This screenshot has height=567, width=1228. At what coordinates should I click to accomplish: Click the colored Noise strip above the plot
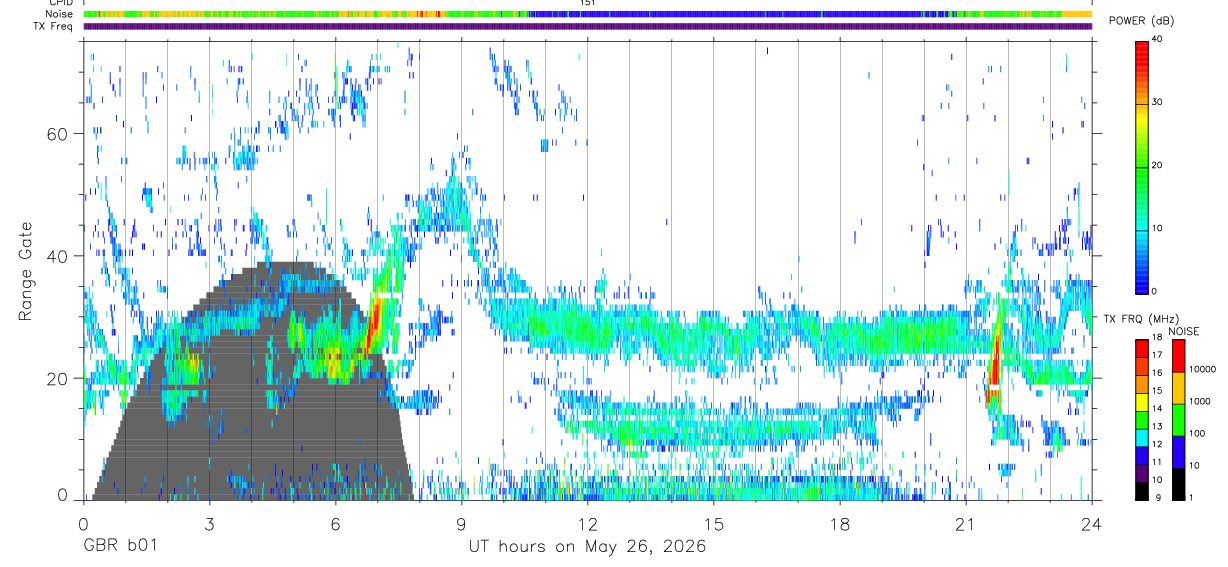(x=587, y=14)
